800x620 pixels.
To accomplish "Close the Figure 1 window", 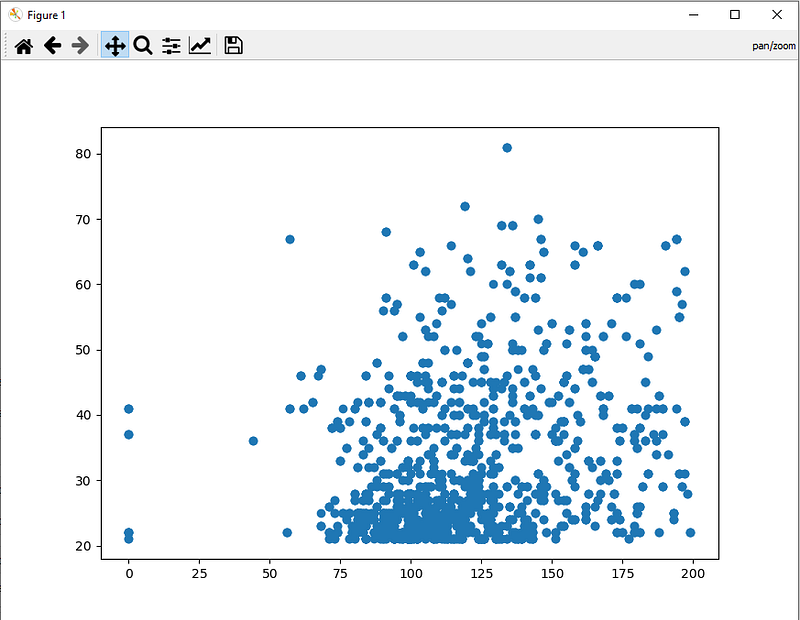I will tap(777, 15).
